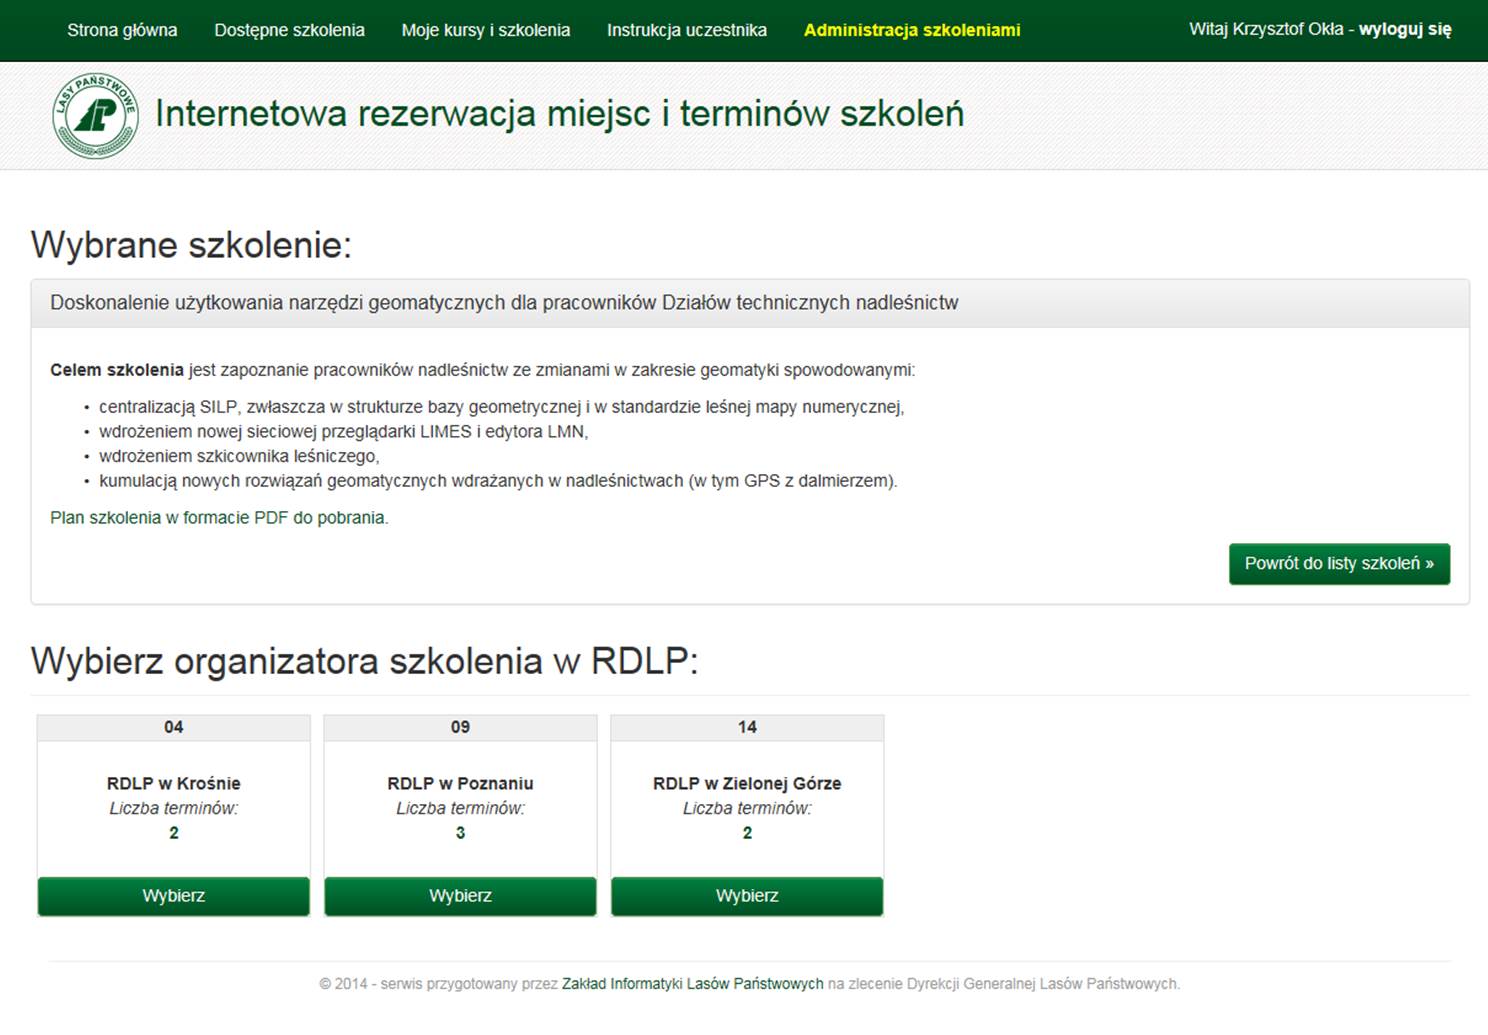Viewport: 1488px width, 1035px height.
Task: Select Administracja szkoleniami in navigation
Action: click(912, 30)
